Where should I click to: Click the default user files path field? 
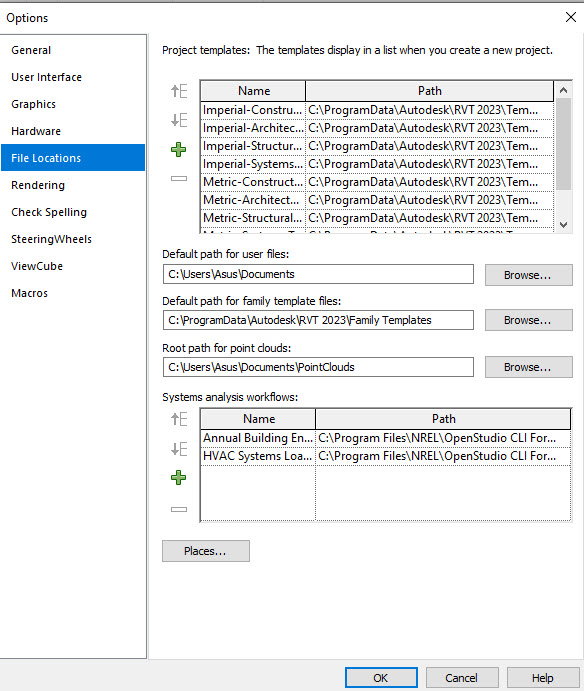[x=318, y=274]
